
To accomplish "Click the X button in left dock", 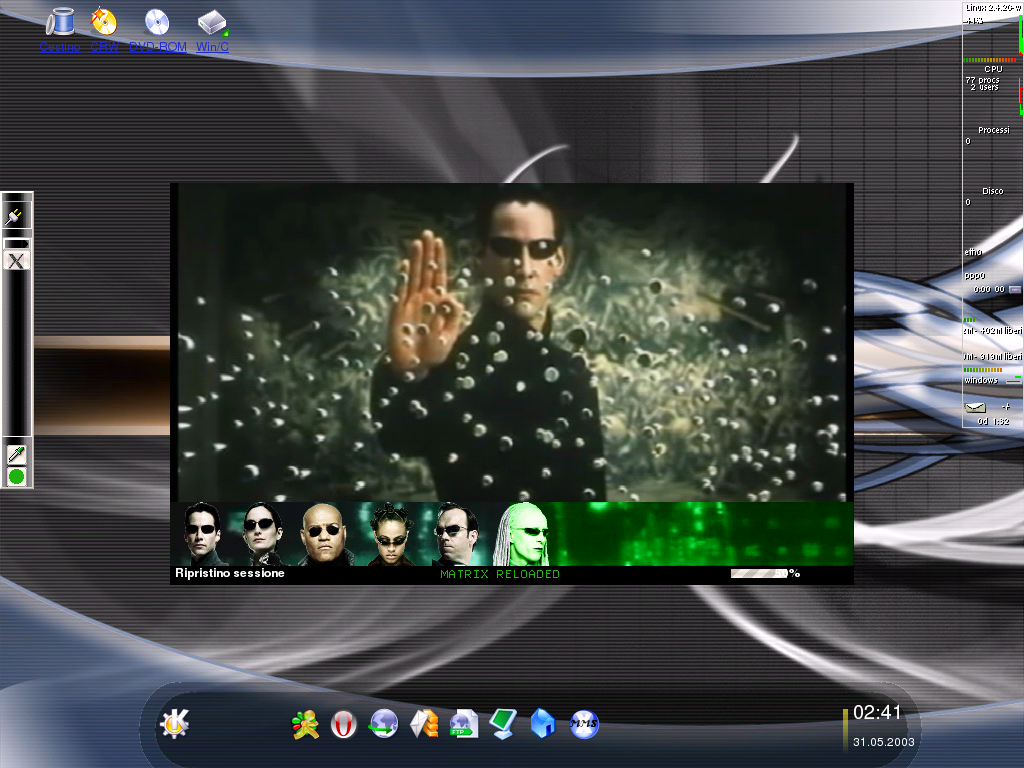I will (x=16, y=261).
